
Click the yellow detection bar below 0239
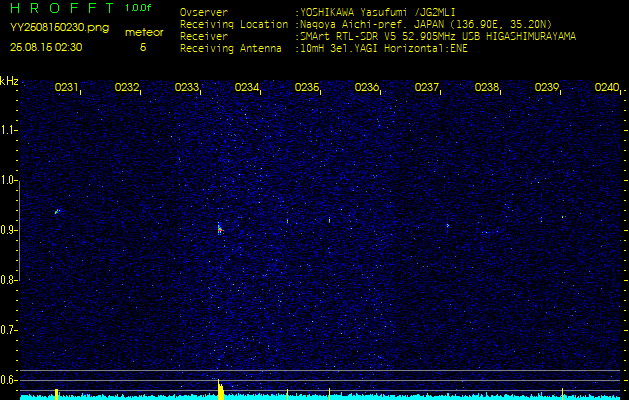click(x=562, y=394)
